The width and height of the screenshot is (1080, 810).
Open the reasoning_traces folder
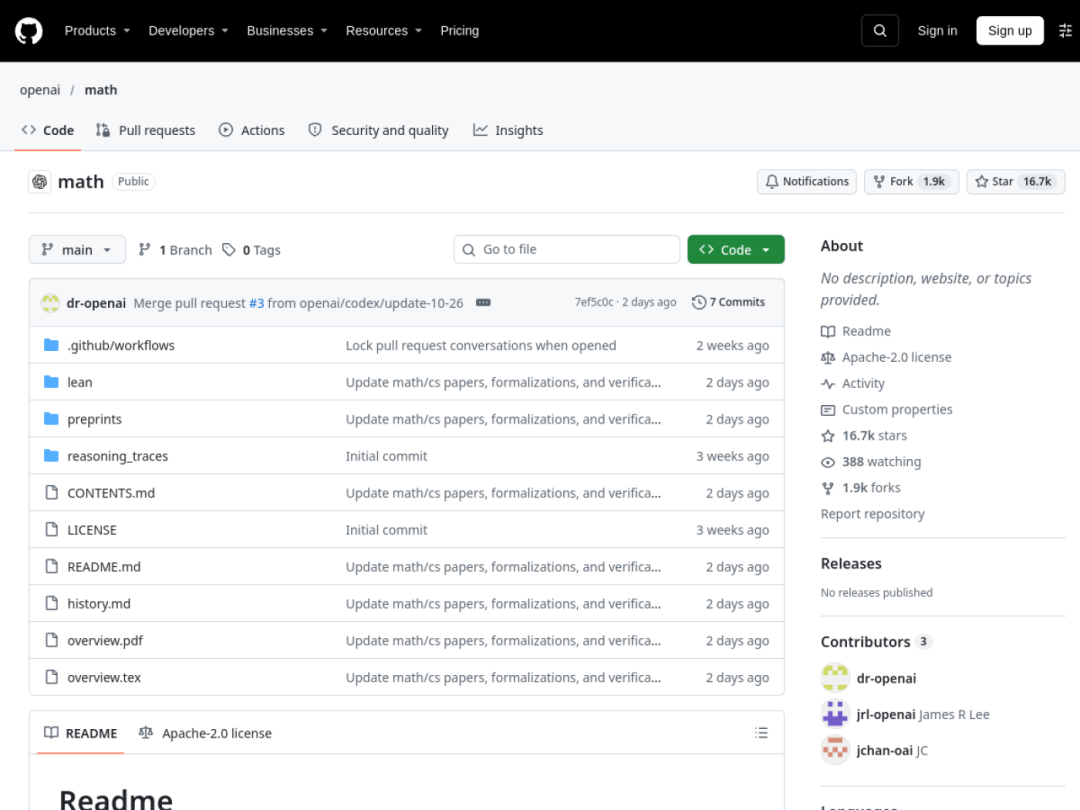click(x=118, y=457)
